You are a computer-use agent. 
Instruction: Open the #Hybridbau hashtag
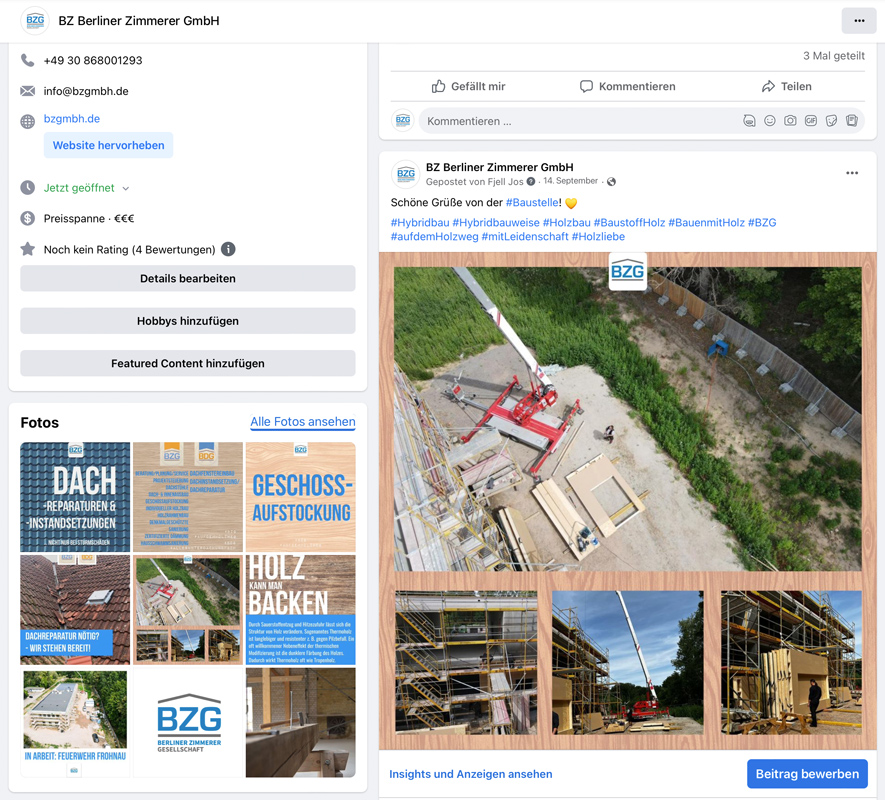point(420,222)
